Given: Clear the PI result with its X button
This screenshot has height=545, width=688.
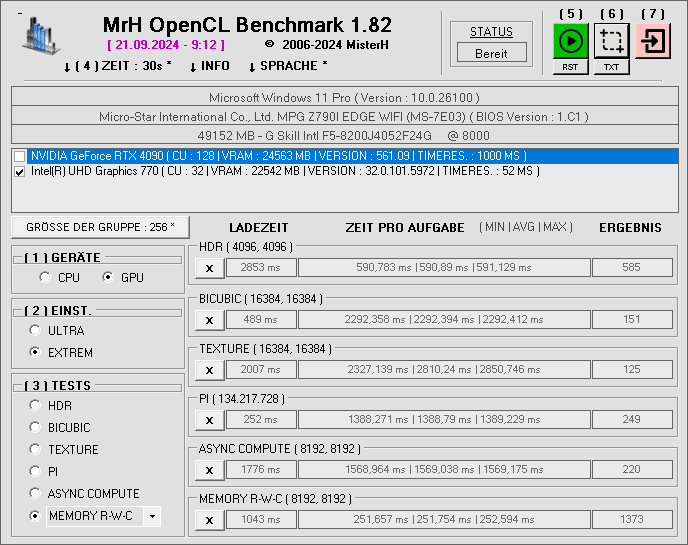Looking at the screenshot, I should (210, 420).
